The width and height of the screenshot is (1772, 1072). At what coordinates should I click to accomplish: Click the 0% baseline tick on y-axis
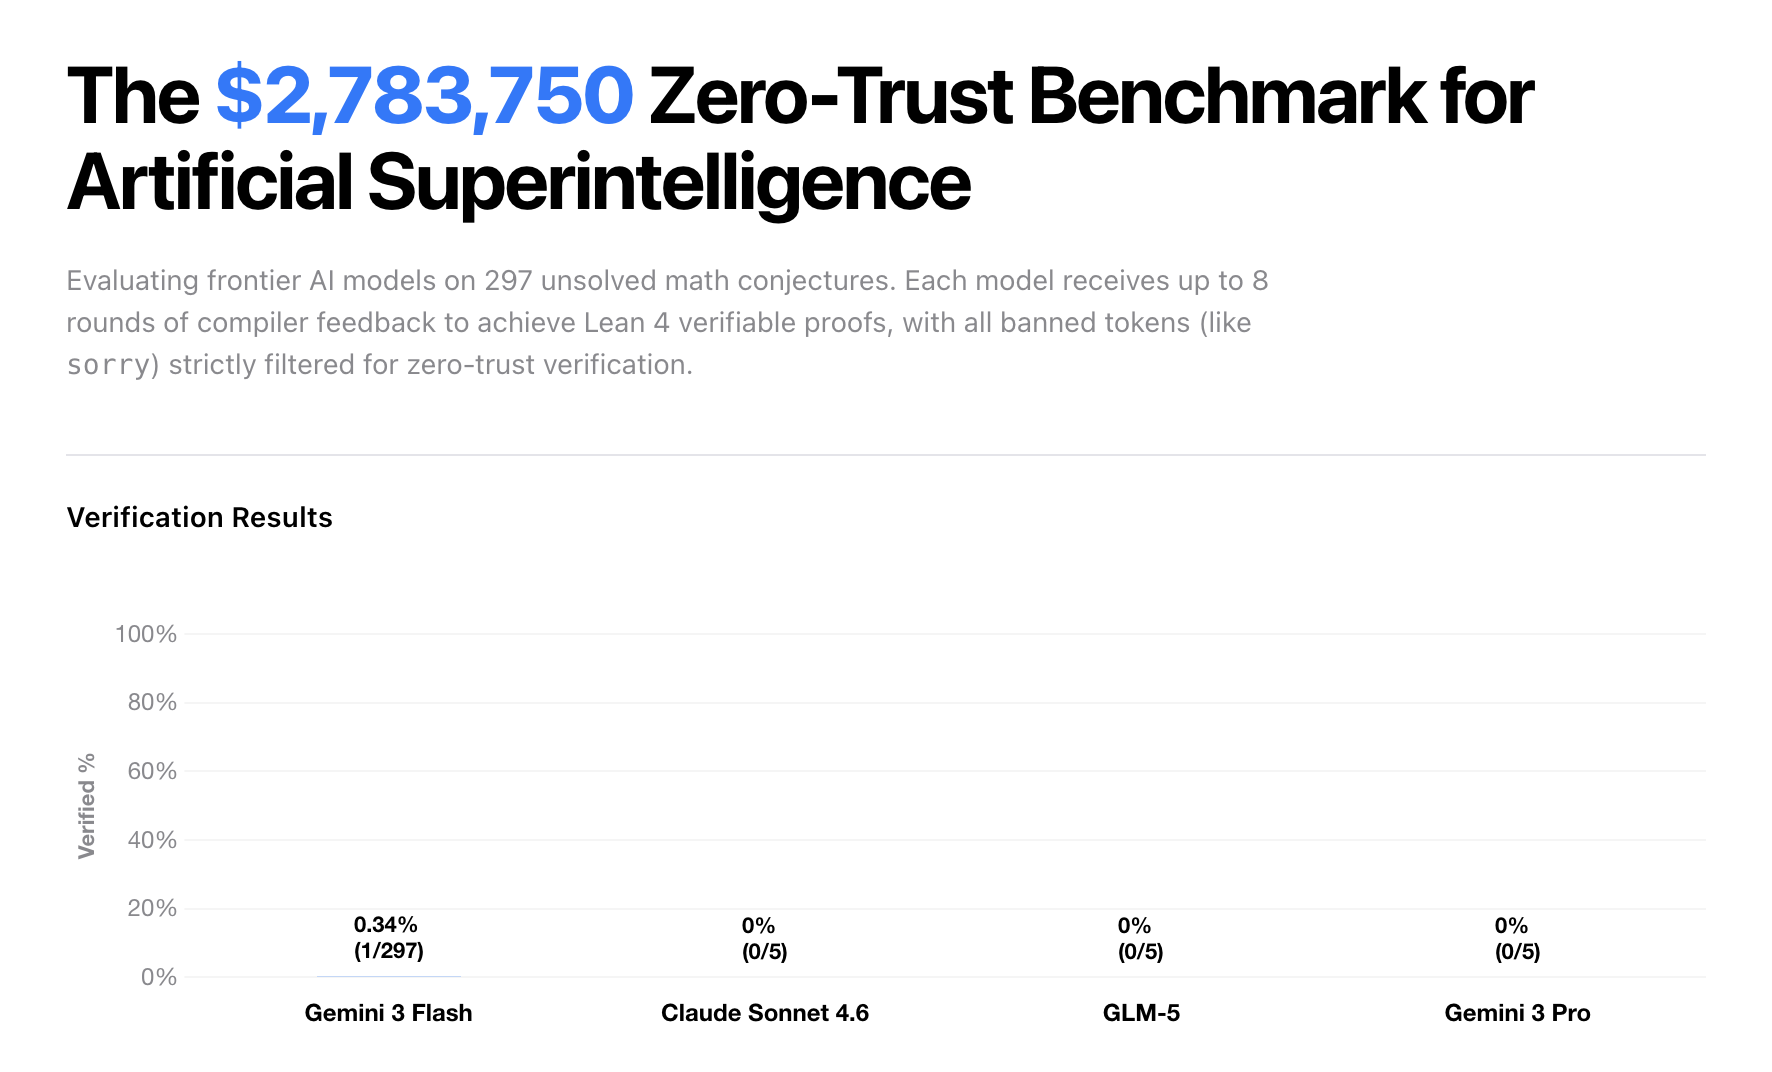tap(159, 977)
